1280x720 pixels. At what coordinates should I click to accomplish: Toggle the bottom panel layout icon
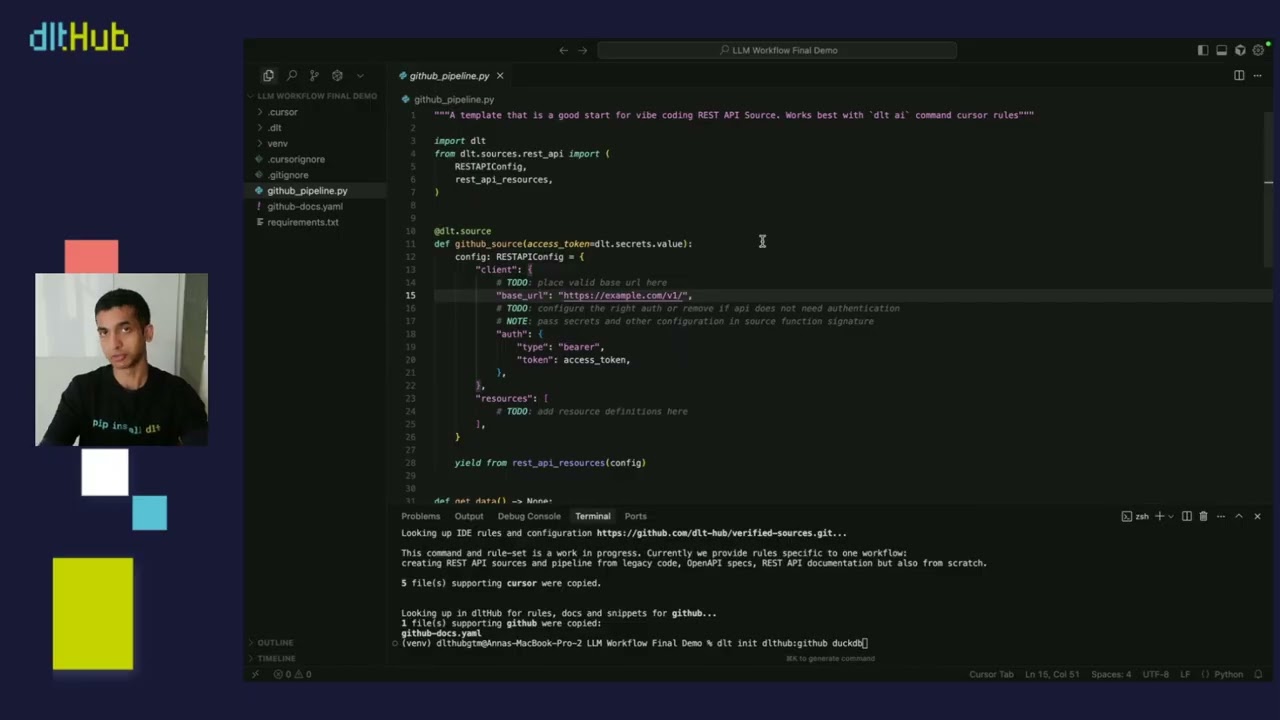[x=1221, y=50]
